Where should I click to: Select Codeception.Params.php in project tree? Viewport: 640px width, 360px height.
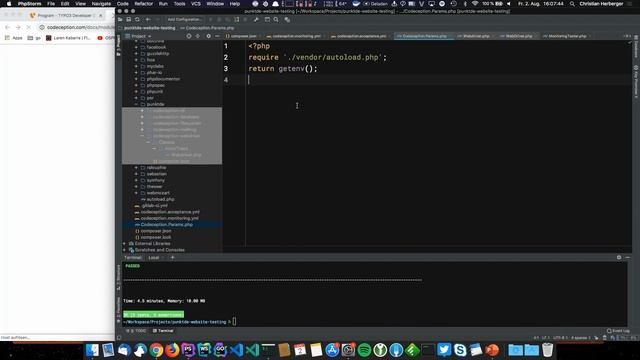(167, 224)
